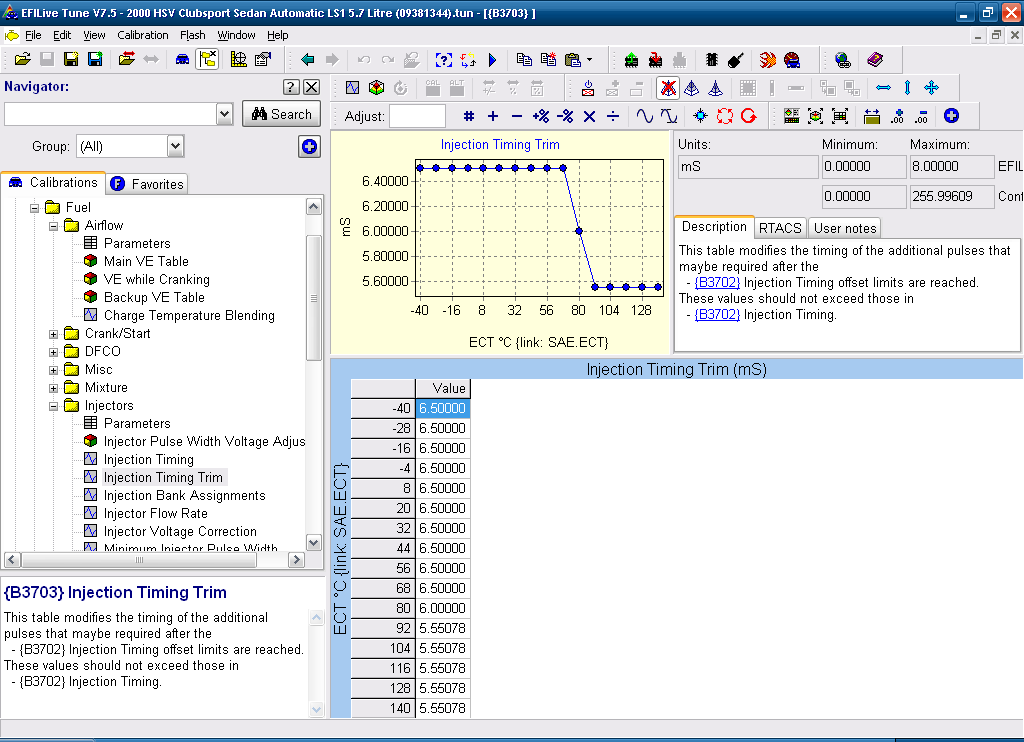Open the Group (All) dropdown
This screenshot has height=742, width=1024.
(x=176, y=146)
